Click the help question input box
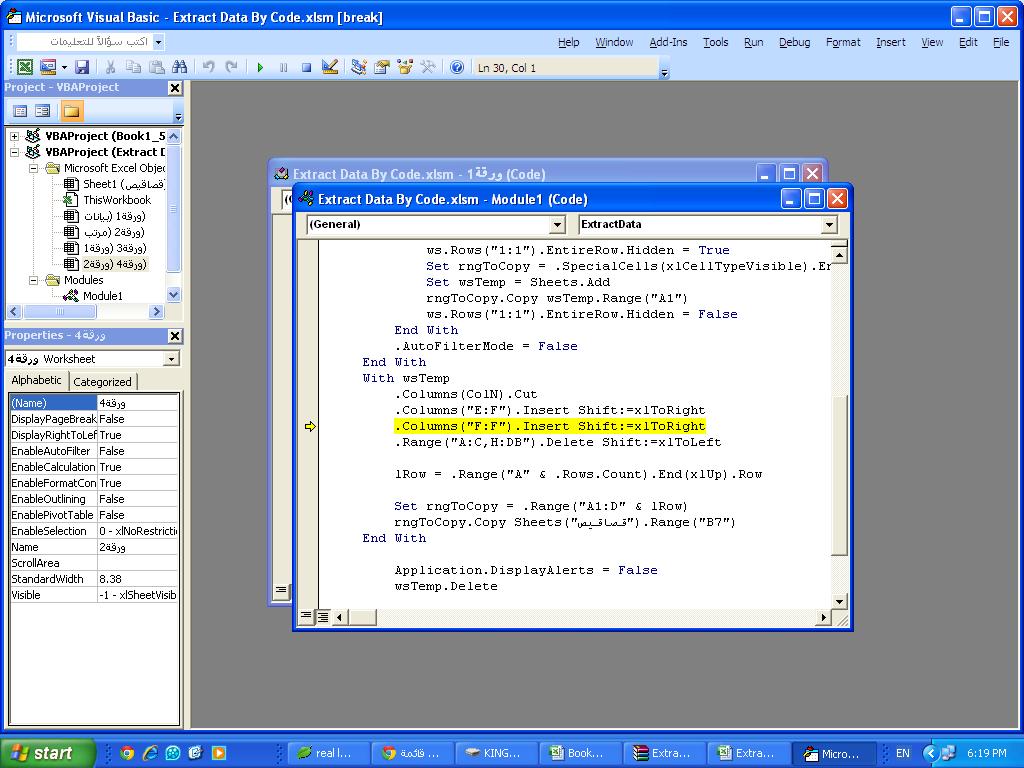 click(x=85, y=42)
